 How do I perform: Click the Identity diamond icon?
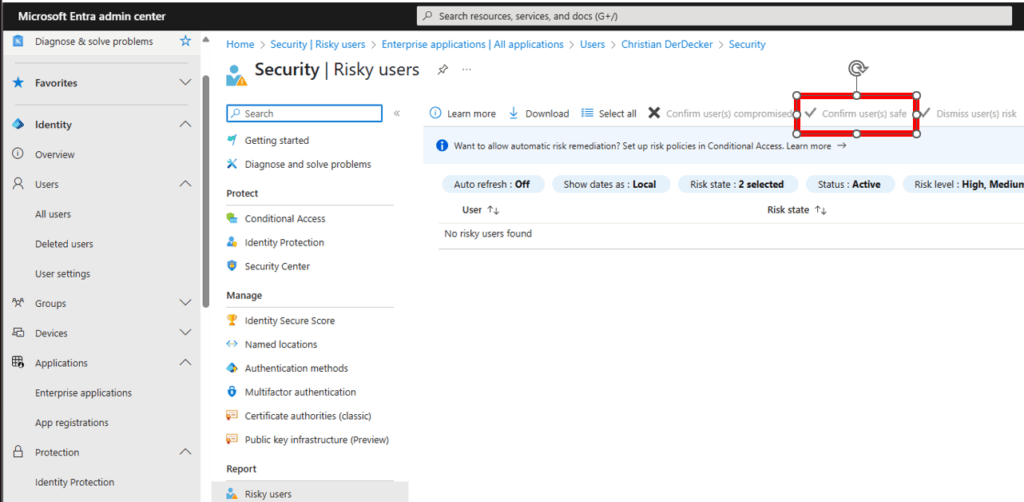[18, 125]
